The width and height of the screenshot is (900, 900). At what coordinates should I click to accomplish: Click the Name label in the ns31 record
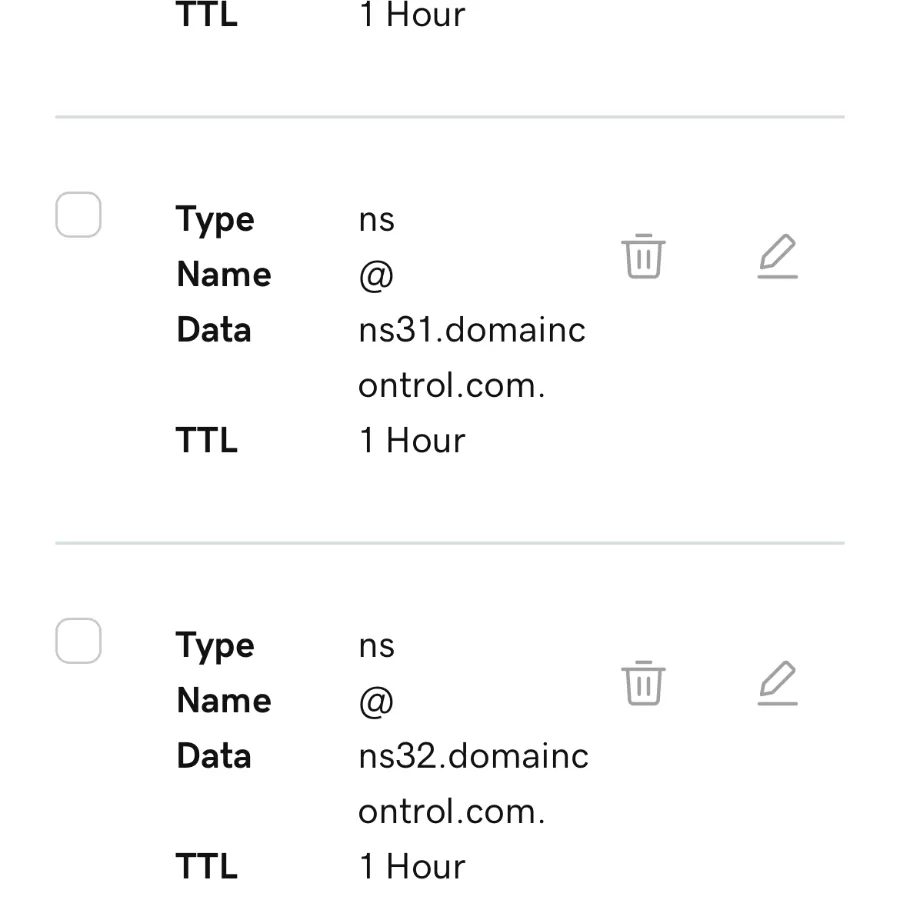[223, 275]
